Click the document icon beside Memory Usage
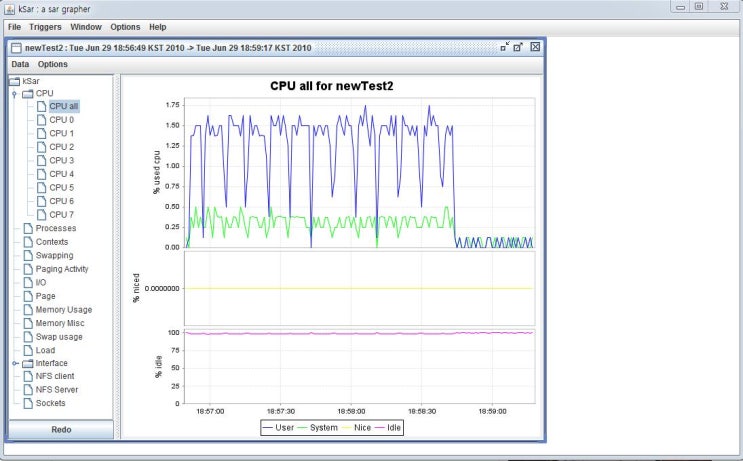Viewport: 743px width, 461px height. [28, 309]
